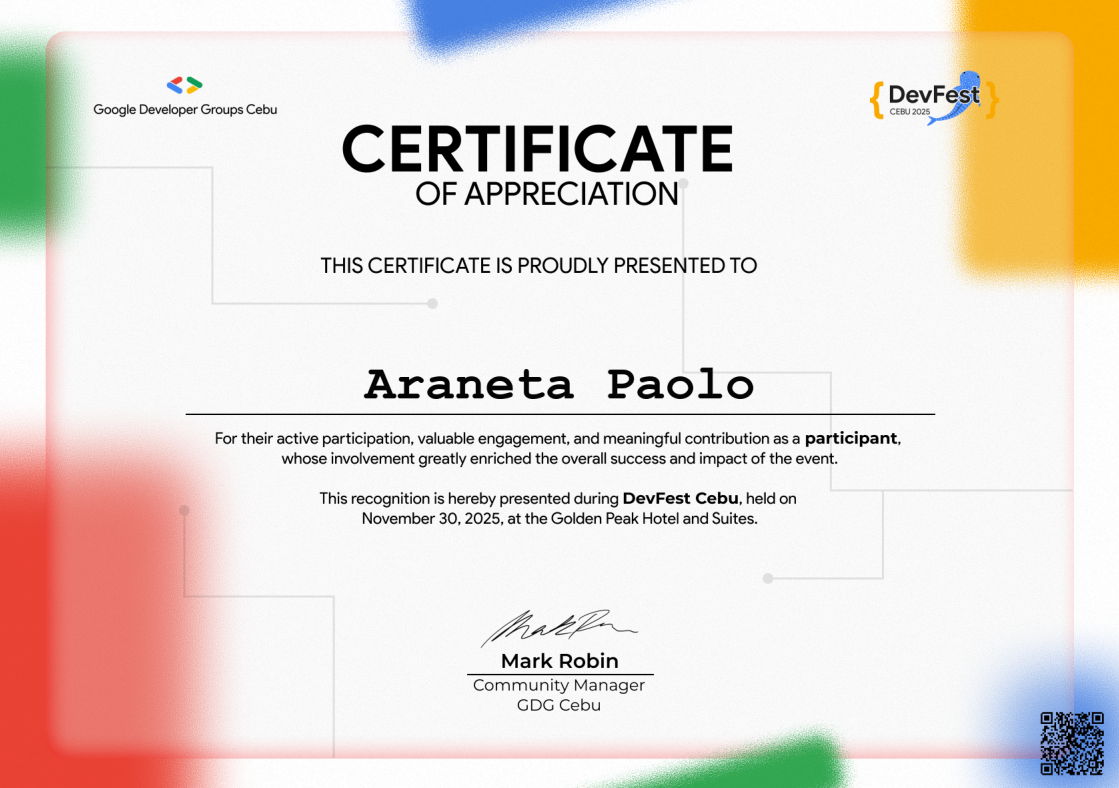This screenshot has height=788, width=1119.
Task: Click the bold "DevFest Cebu" text
Action: (680, 498)
